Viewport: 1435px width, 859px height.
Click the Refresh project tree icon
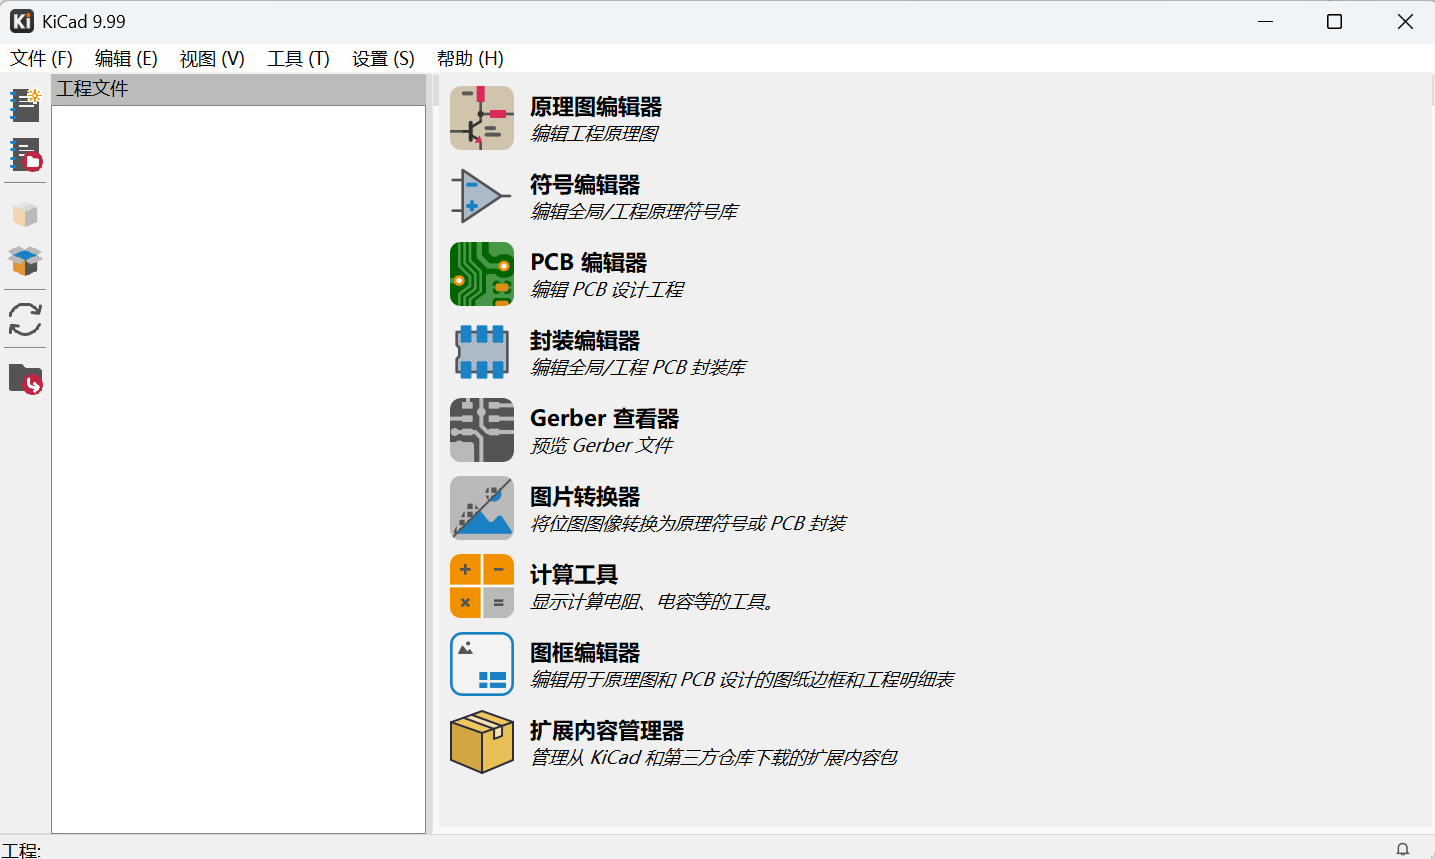pos(25,320)
